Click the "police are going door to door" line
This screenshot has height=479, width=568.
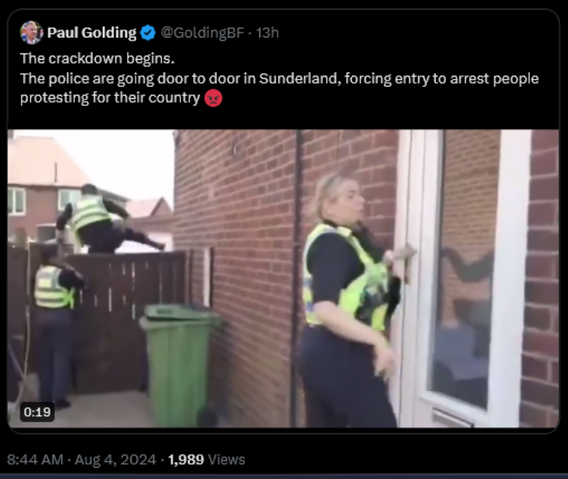coord(279,78)
